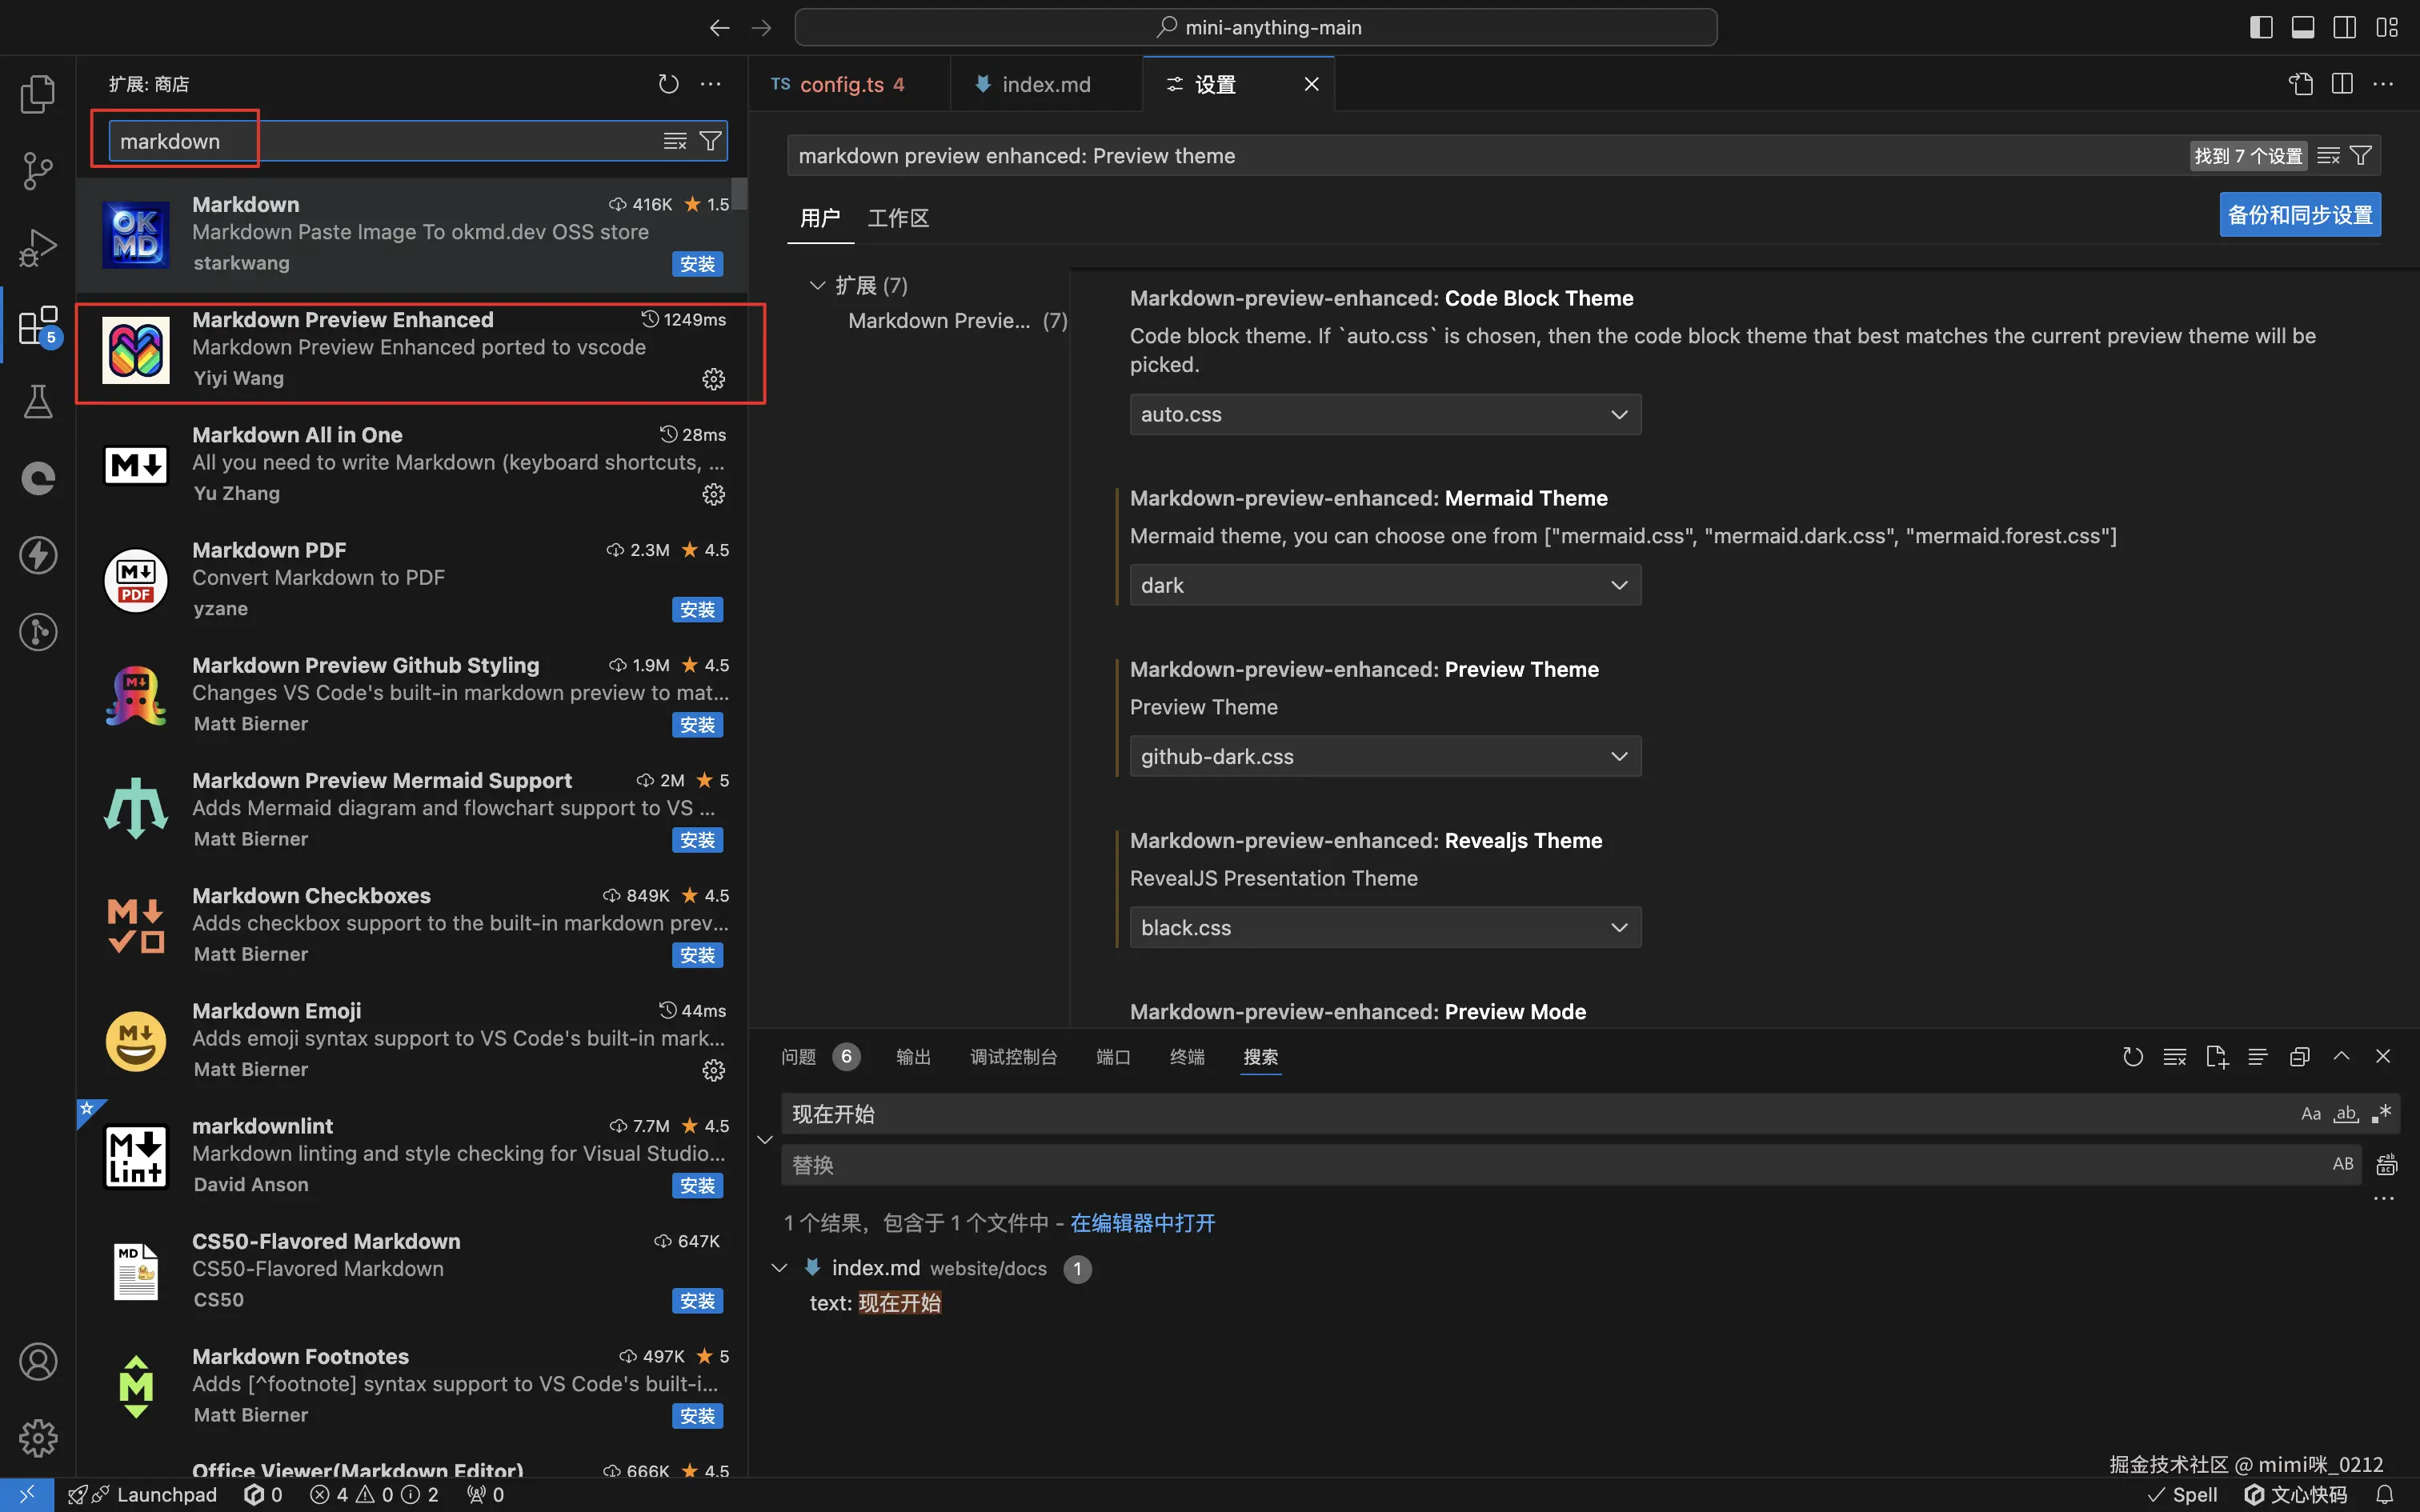This screenshot has height=1512, width=2420.
Task: Toggle Use Regular Expression in search
Action: click(2382, 1114)
